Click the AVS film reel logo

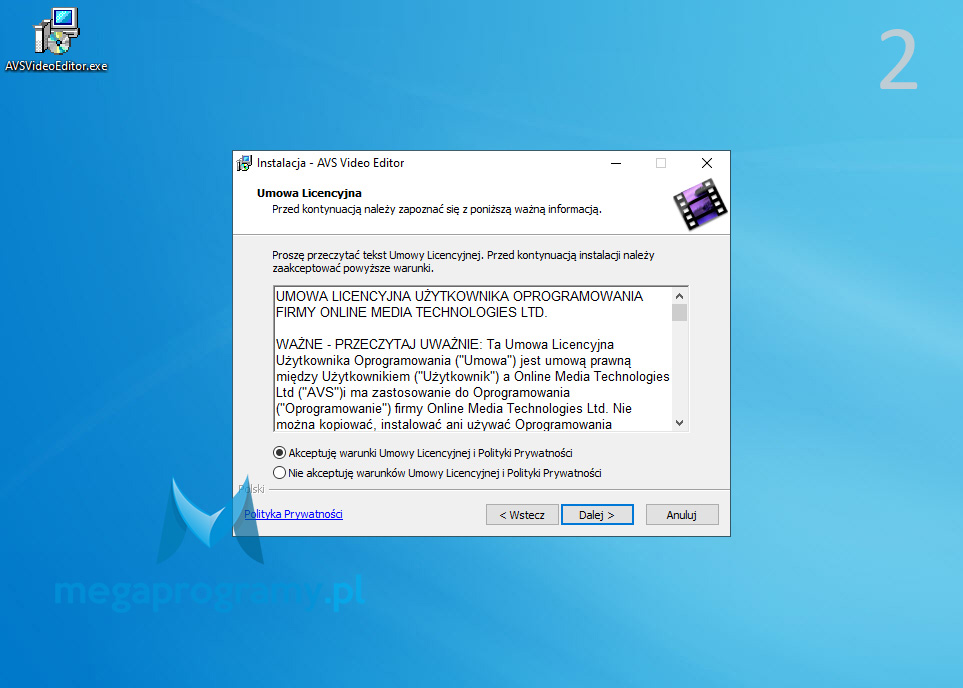click(x=700, y=204)
